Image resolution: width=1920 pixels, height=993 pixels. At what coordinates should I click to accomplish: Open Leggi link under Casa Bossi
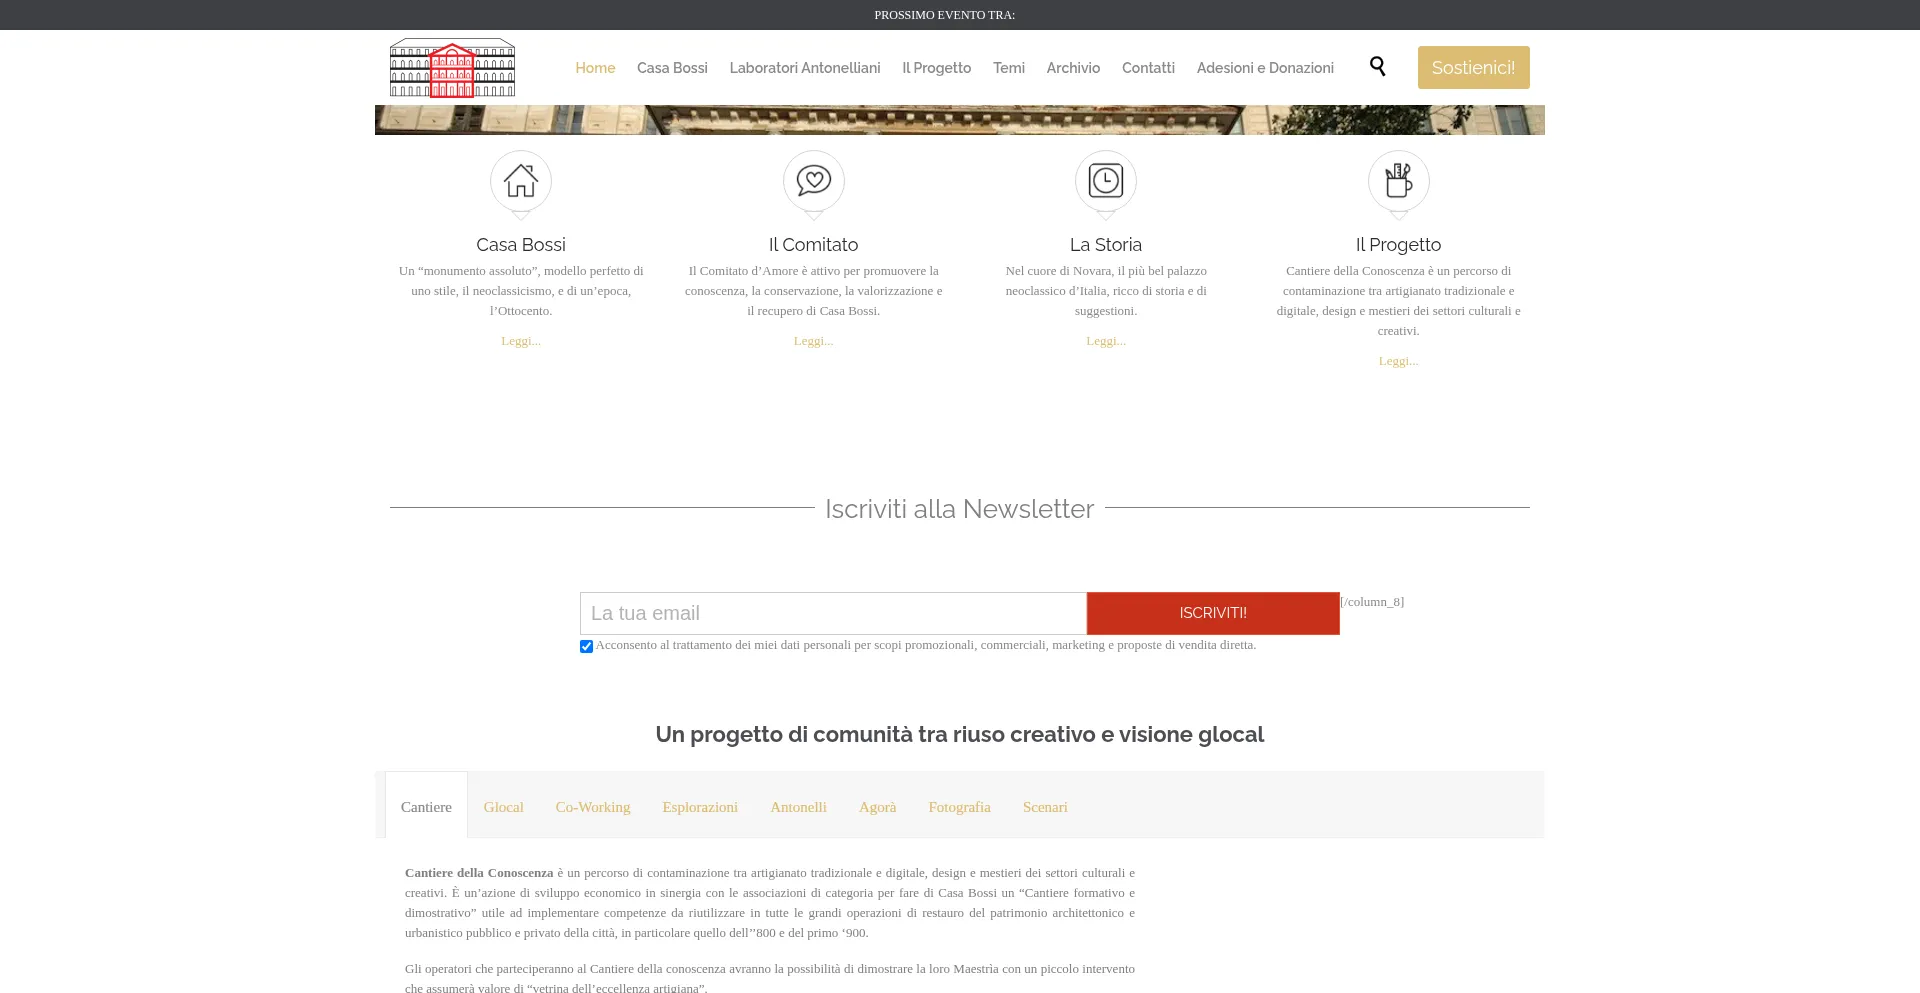tap(520, 340)
